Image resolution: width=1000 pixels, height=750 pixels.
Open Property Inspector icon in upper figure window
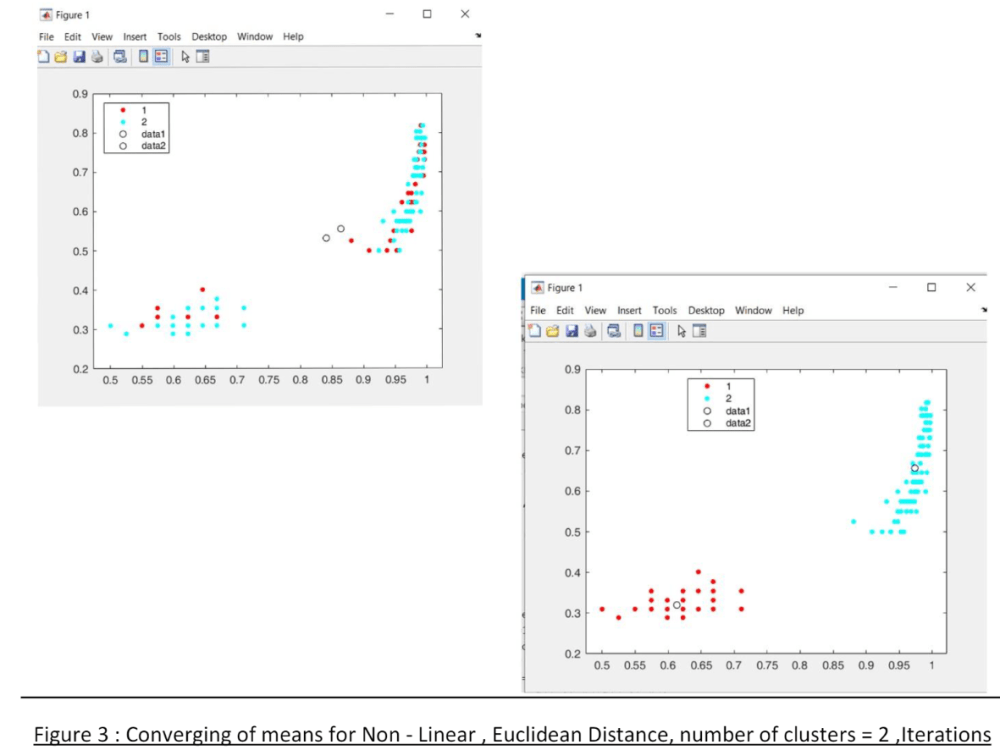click(x=203, y=57)
